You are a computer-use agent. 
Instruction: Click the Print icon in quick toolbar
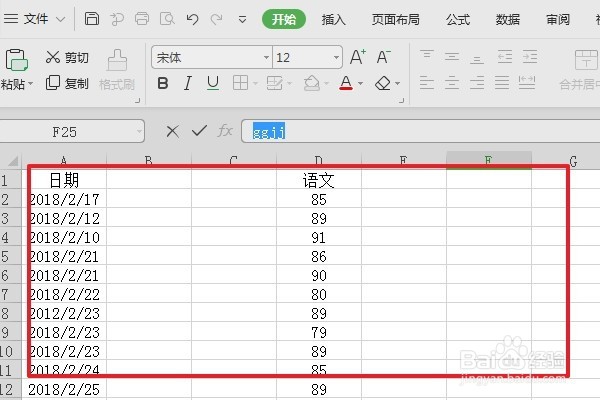tap(142, 18)
